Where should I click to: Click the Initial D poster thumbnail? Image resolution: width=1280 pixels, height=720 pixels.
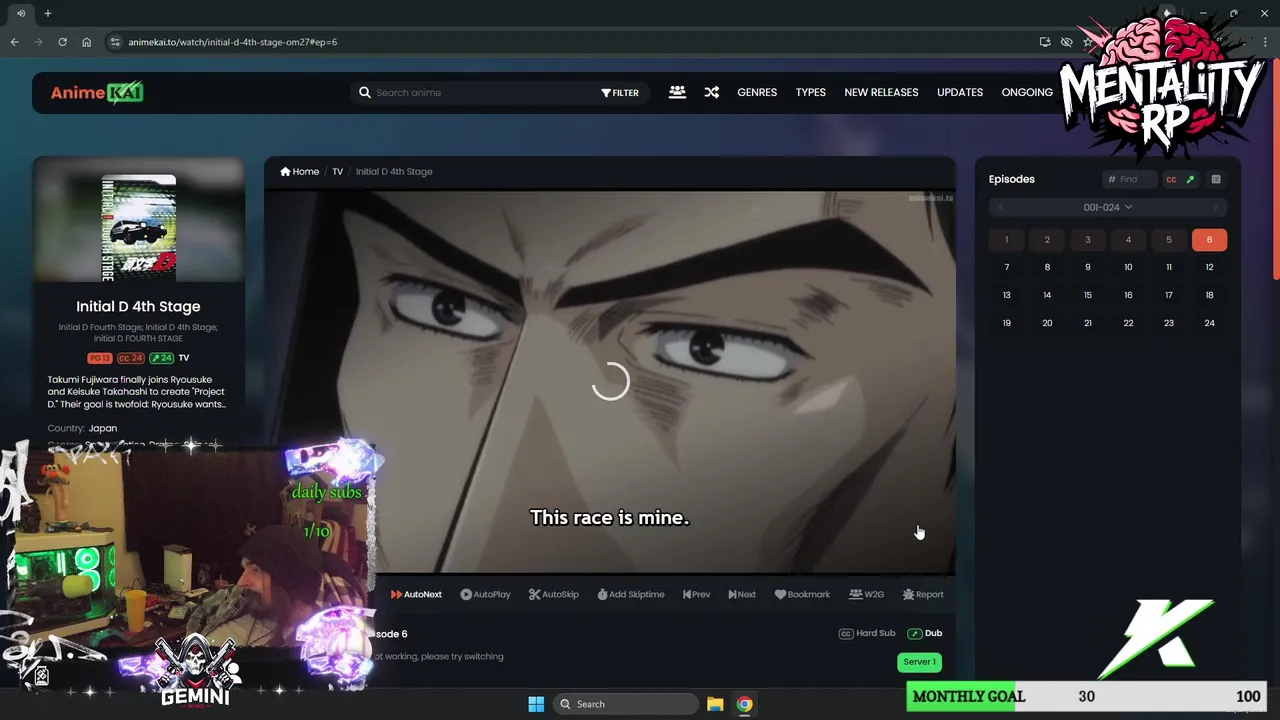(x=139, y=228)
